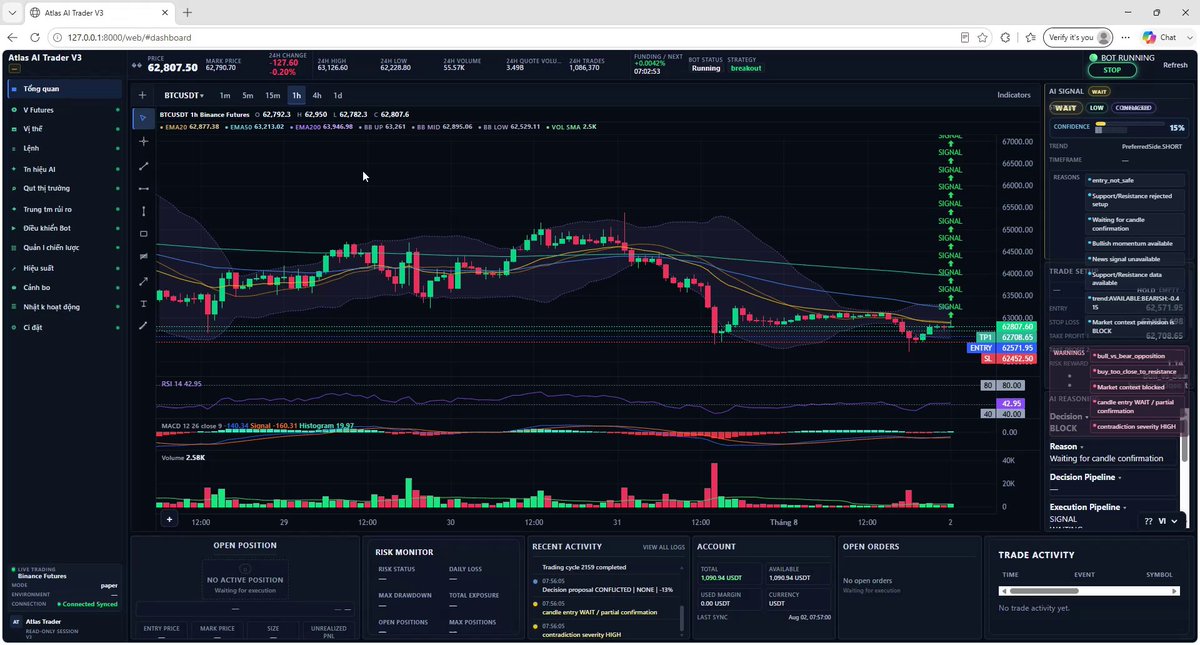Expand the Reason section
Viewport: 1200px width, 645px height.
1066,447
